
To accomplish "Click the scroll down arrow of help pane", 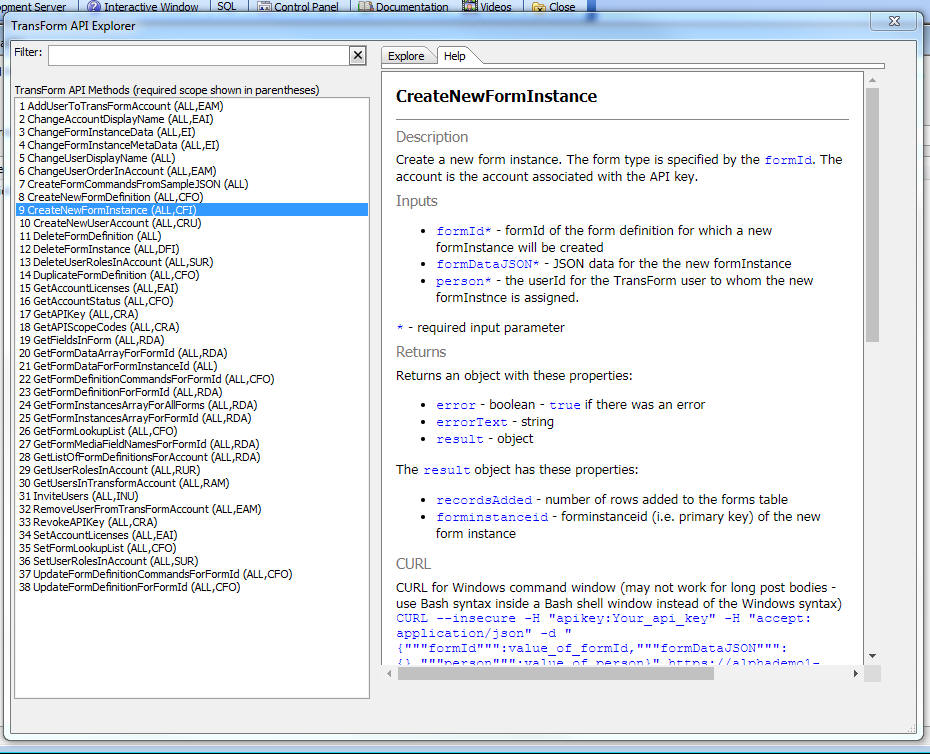I will click(872, 656).
